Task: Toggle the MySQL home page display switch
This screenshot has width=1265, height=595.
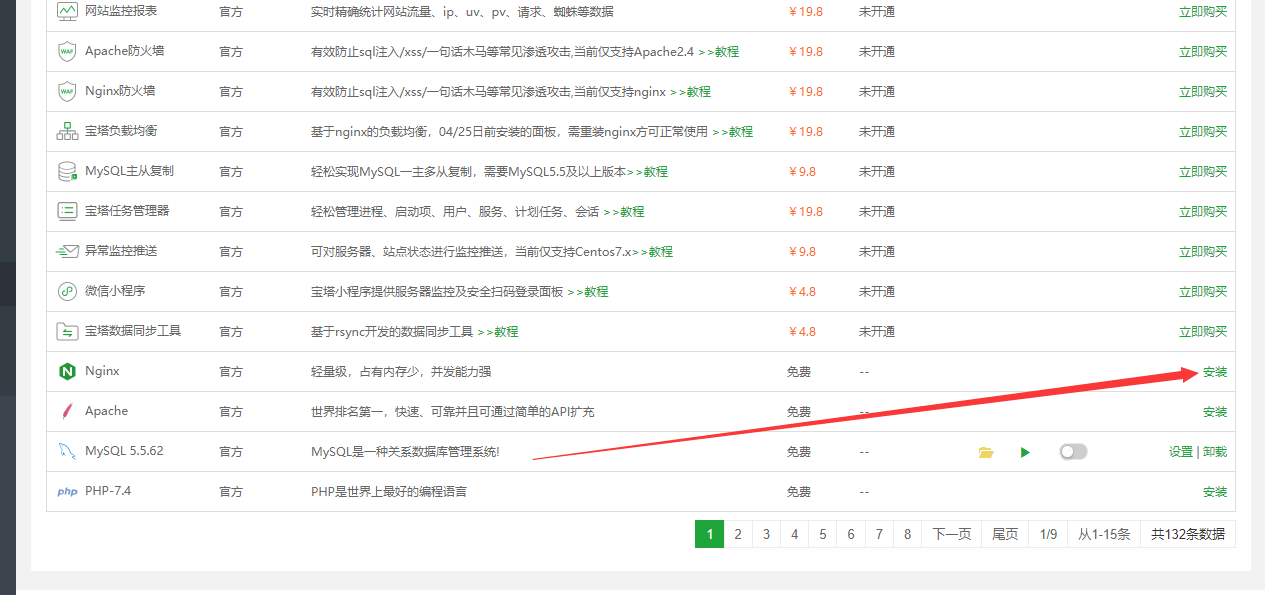Action: tap(1073, 452)
